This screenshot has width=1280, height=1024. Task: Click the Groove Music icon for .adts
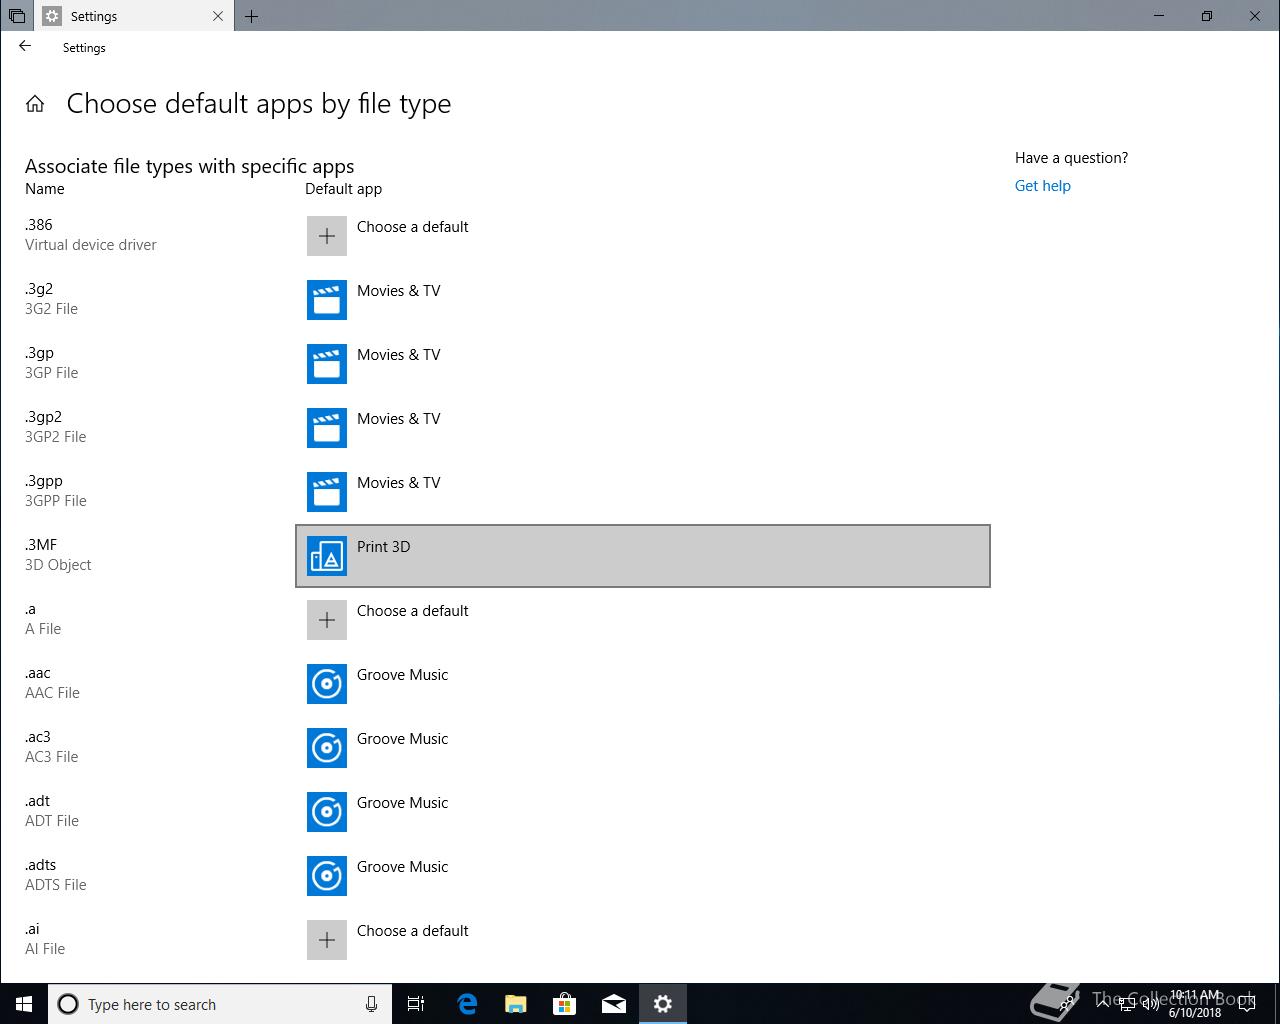[x=326, y=876]
